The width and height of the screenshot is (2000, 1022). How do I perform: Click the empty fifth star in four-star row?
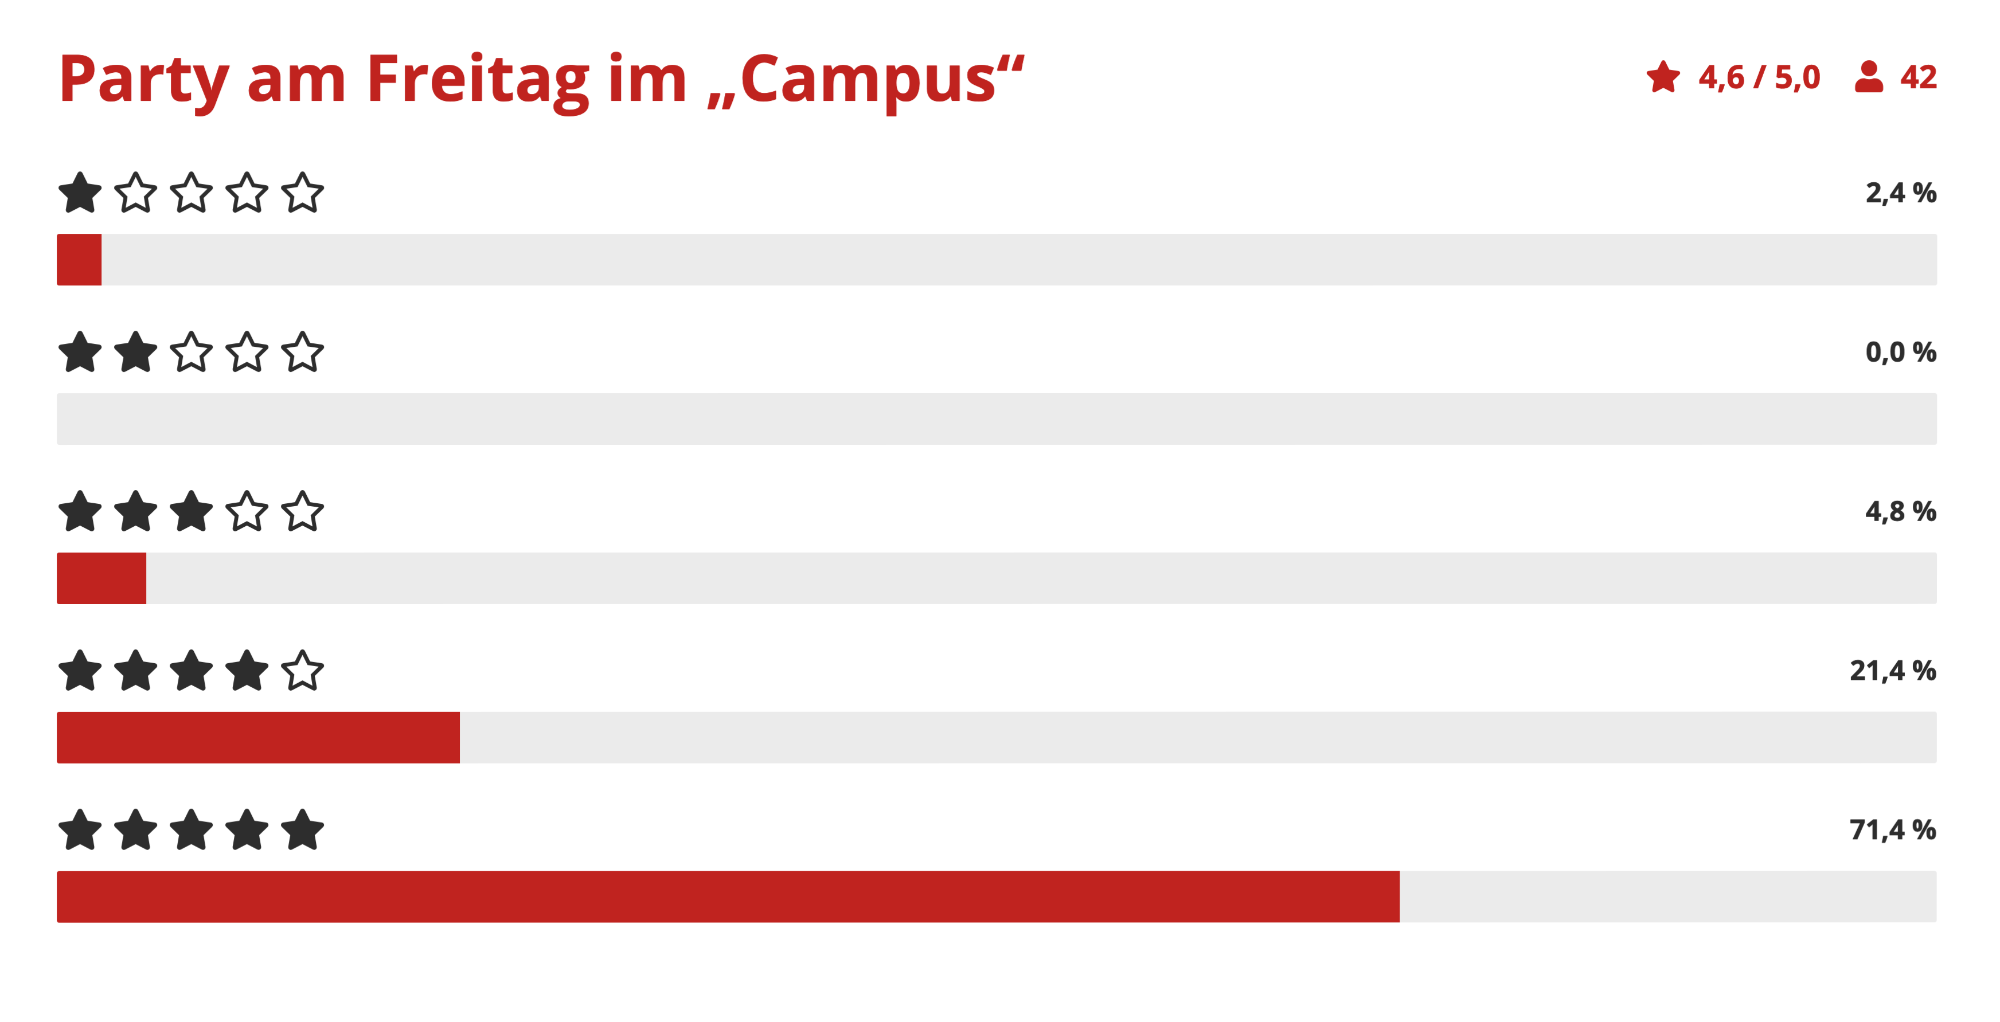[x=302, y=671]
